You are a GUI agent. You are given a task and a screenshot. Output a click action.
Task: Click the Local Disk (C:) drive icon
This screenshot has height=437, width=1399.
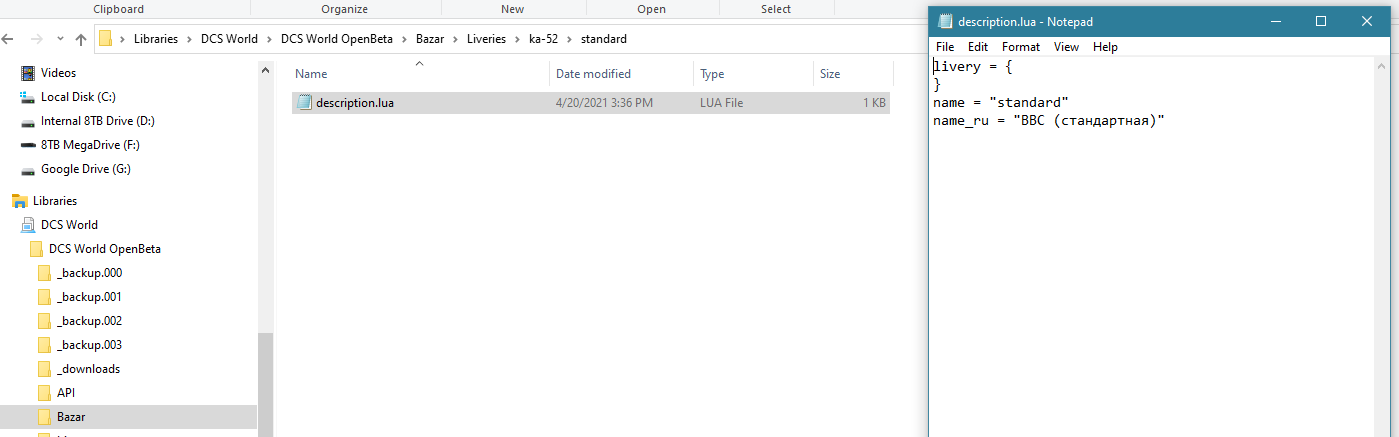pyautogui.click(x=28, y=97)
